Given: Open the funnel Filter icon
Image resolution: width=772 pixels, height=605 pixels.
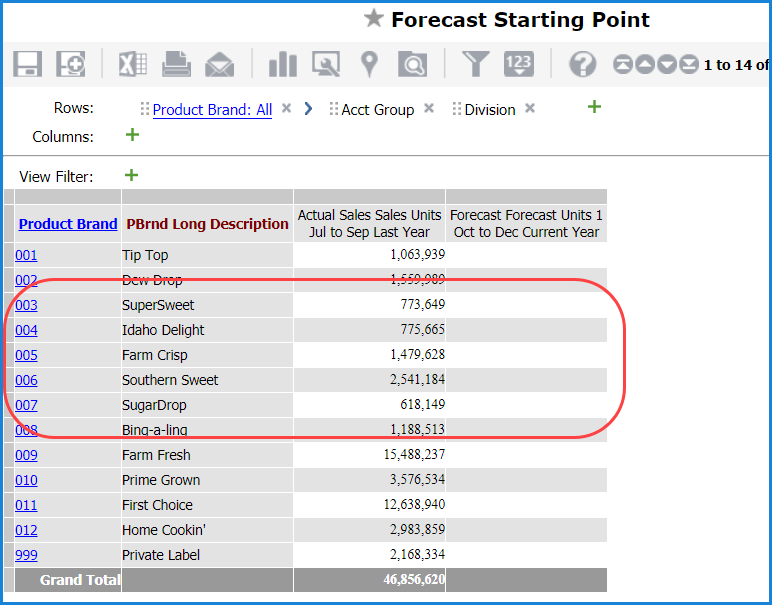Looking at the screenshot, I should (x=475, y=64).
